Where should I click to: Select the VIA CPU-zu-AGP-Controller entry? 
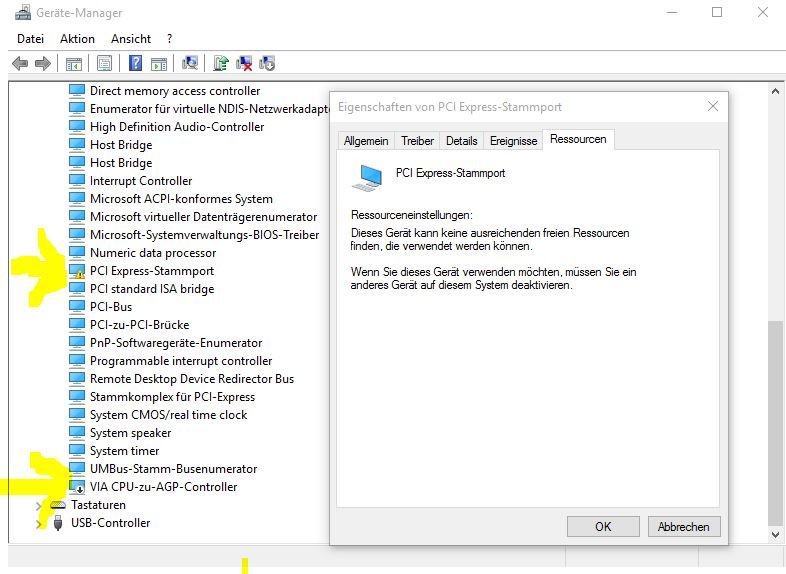tap(163, 487)
